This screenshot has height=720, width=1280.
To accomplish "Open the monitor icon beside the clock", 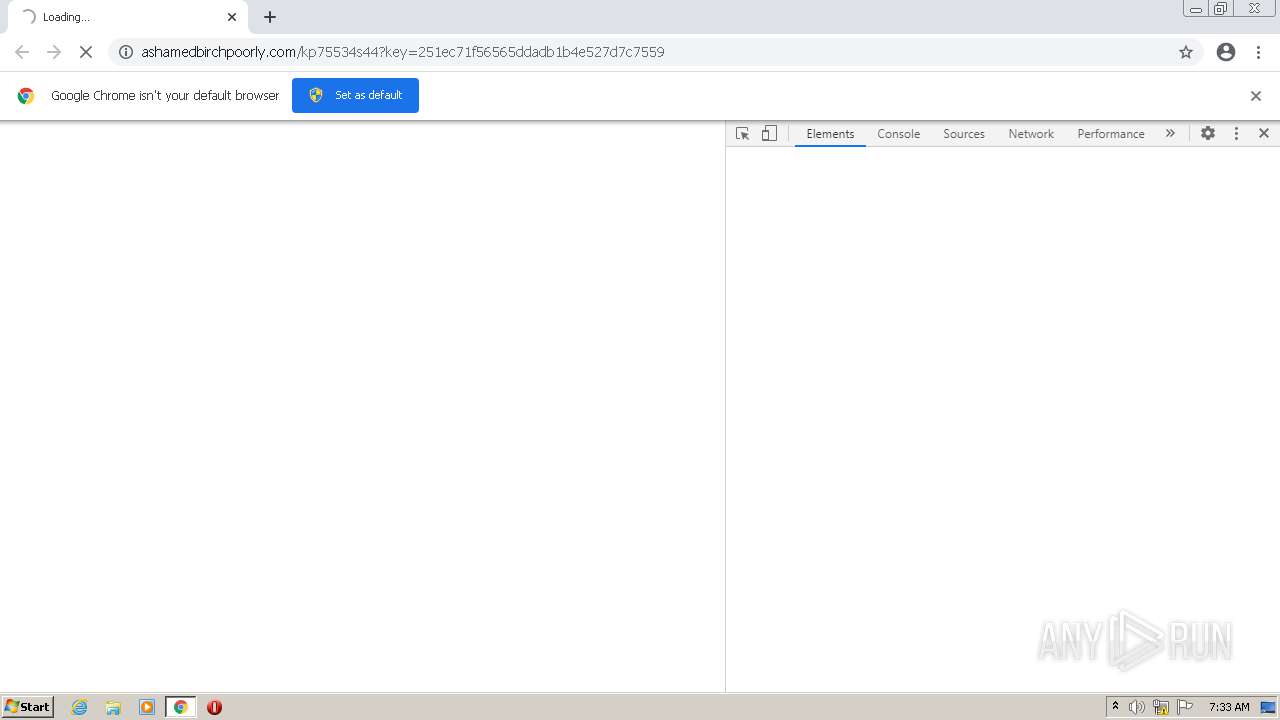I will point(1268,707).
